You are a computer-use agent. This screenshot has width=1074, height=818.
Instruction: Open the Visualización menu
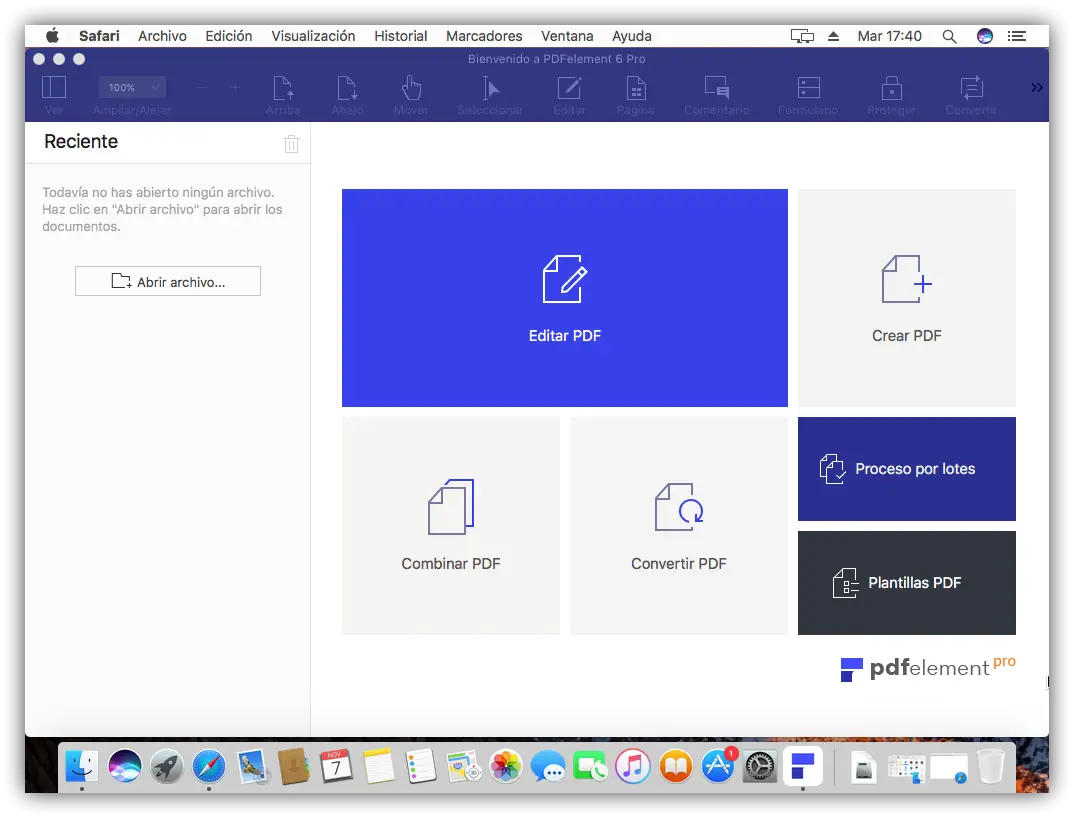pyautogui.click(x=313, y=36)
